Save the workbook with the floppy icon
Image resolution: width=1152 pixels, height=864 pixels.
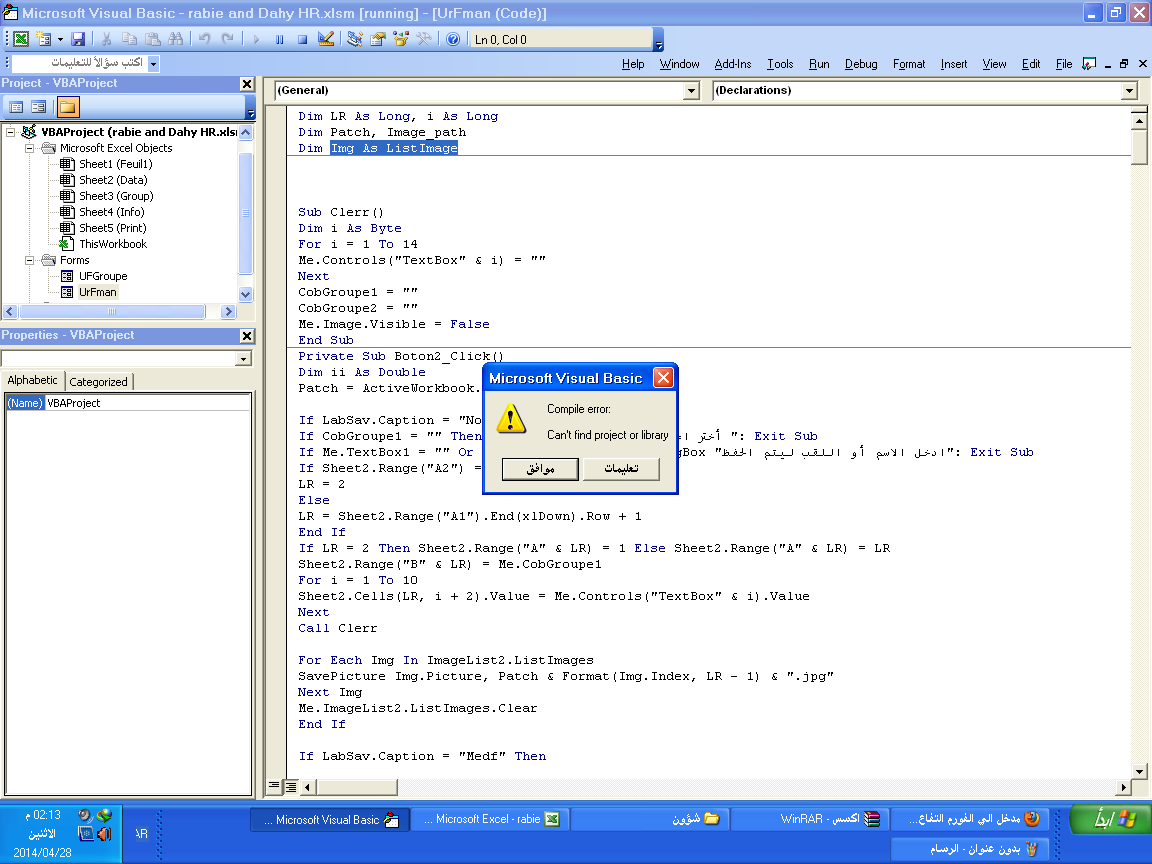click(x=78, y=39)
